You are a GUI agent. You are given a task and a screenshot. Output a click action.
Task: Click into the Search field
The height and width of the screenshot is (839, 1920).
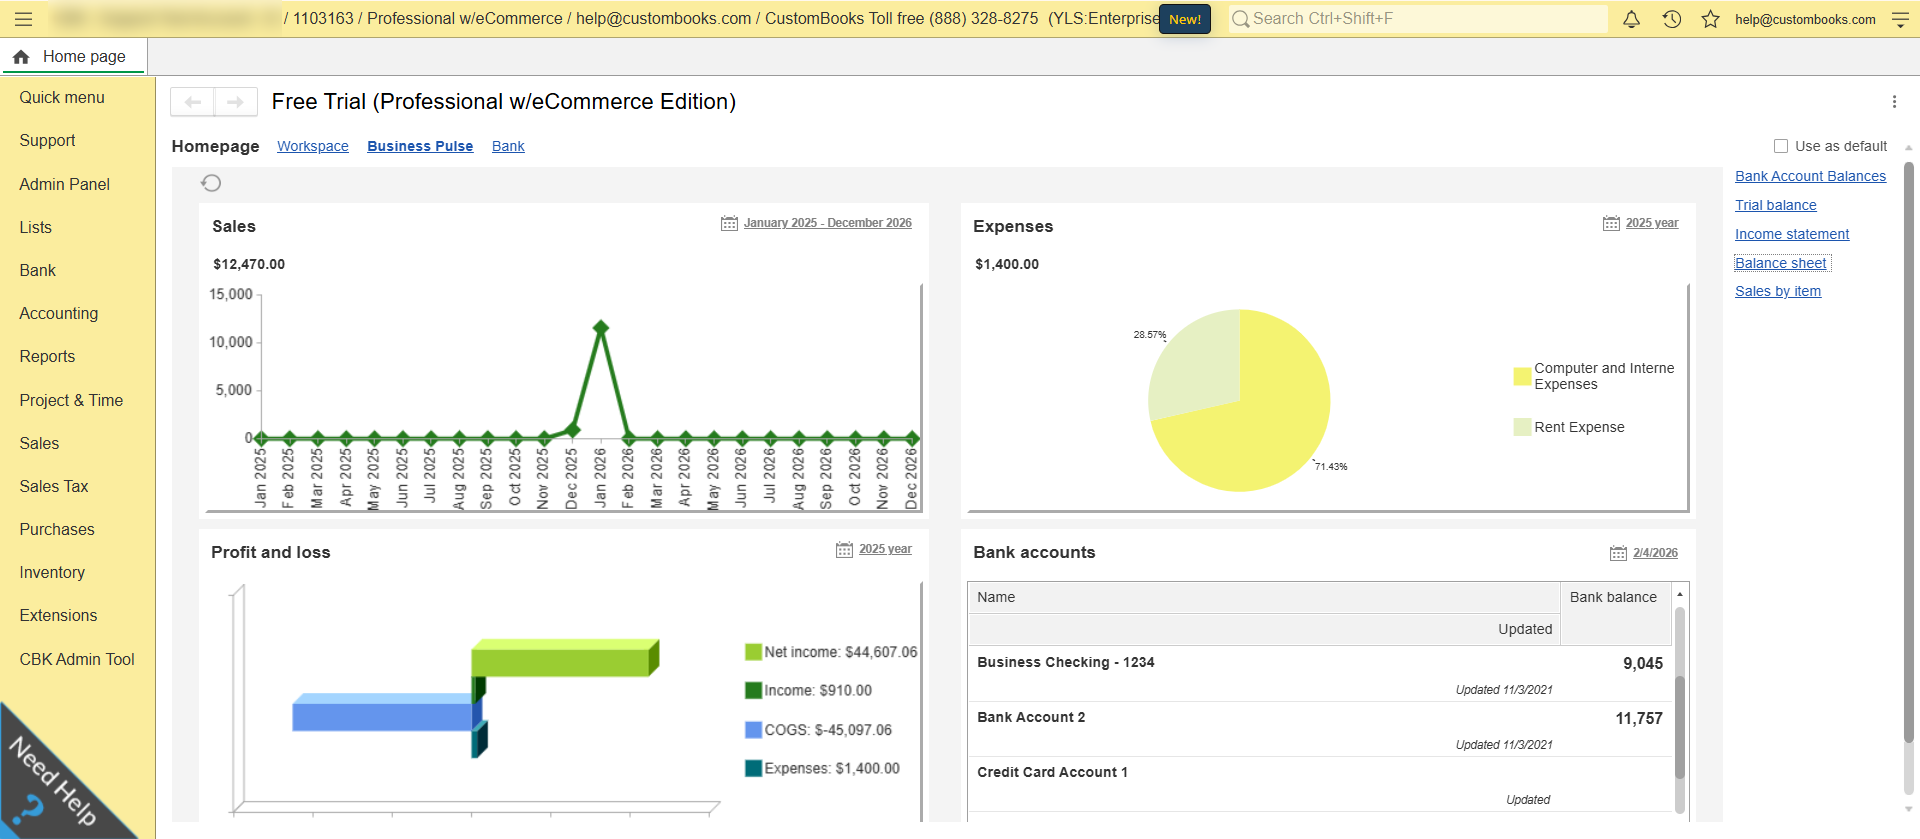click(x=1420, y=19)
